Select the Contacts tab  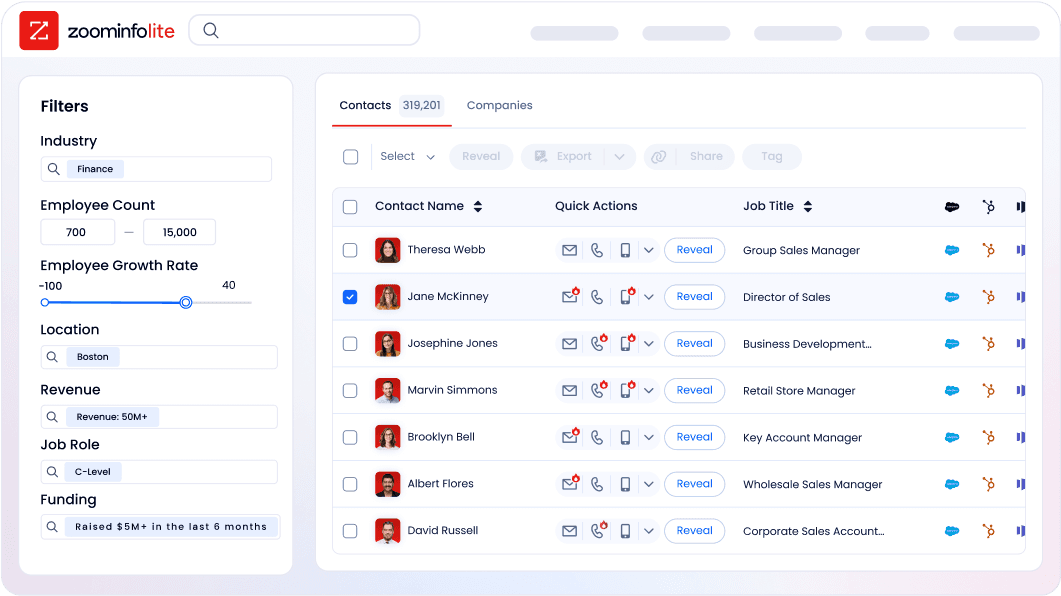[365, 105]
